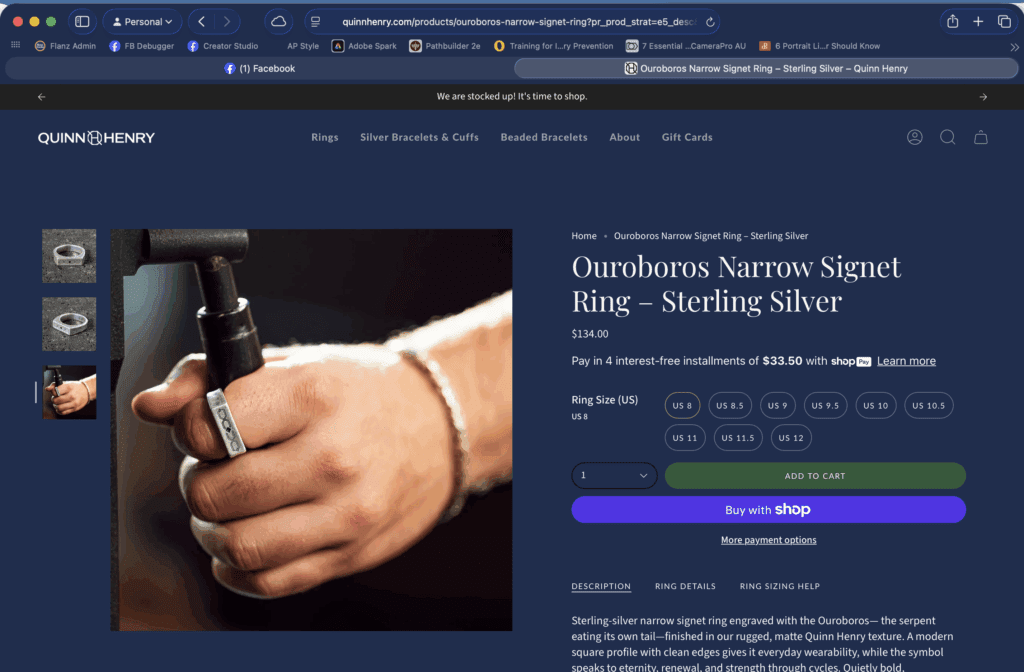Switch to the (1) Facebook browser tab
Viewport: 1024px width, 672px height.
pyautogui.click(x=259, y=69)
